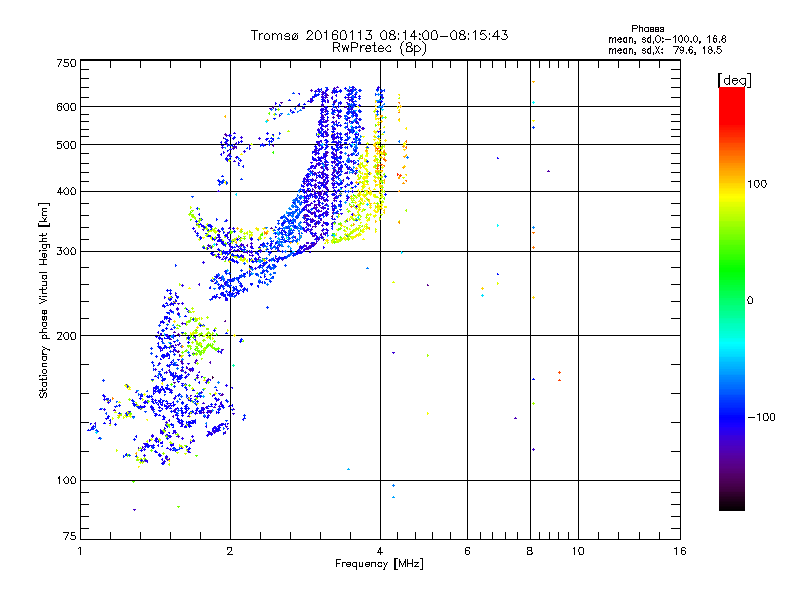Click the y-axis tick label '200'
Image resolution: width=800 pixels, height=600 pixels.
[x=67, y=336]
